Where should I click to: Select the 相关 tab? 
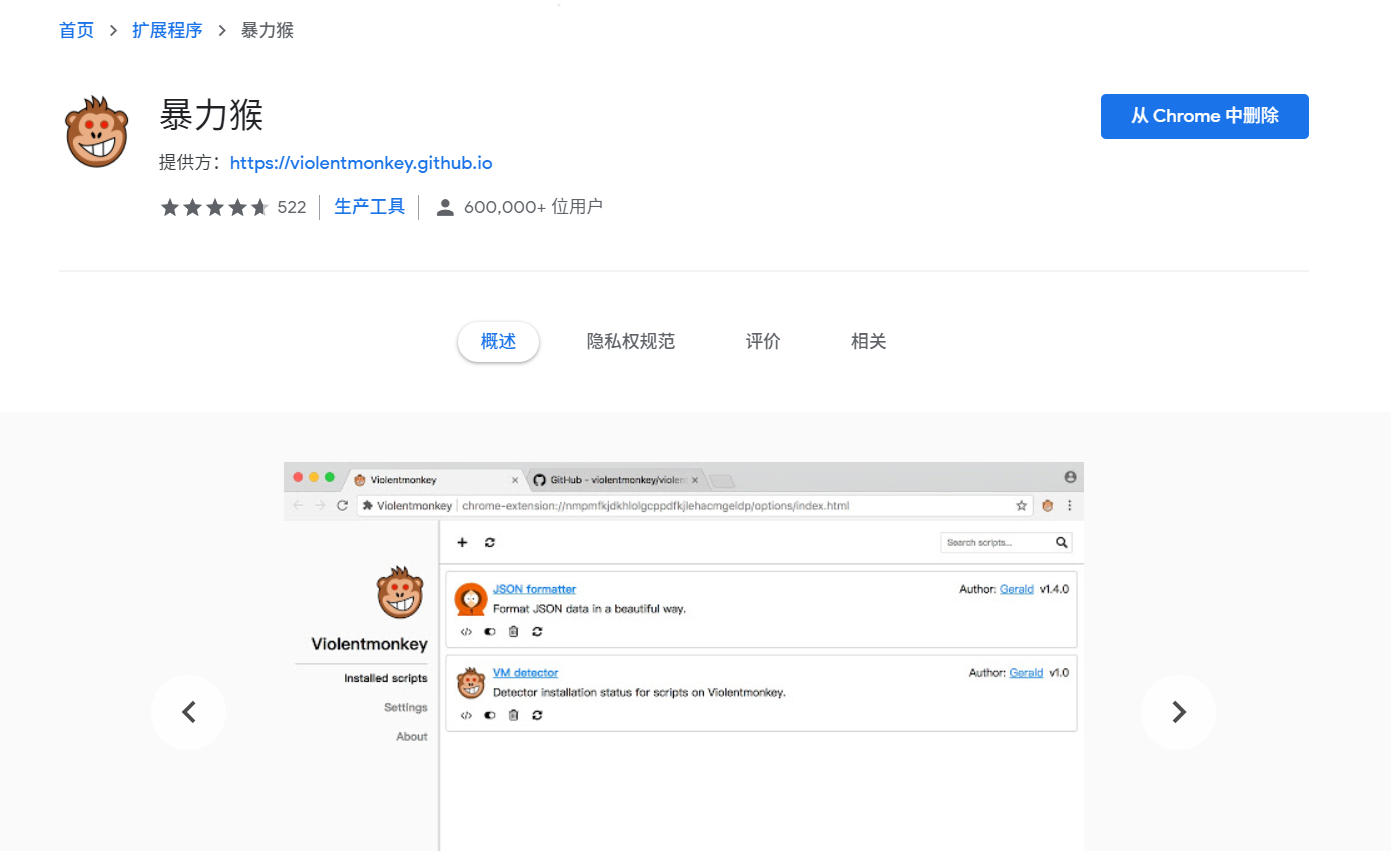pyautogui.click(x=869, y=342)
